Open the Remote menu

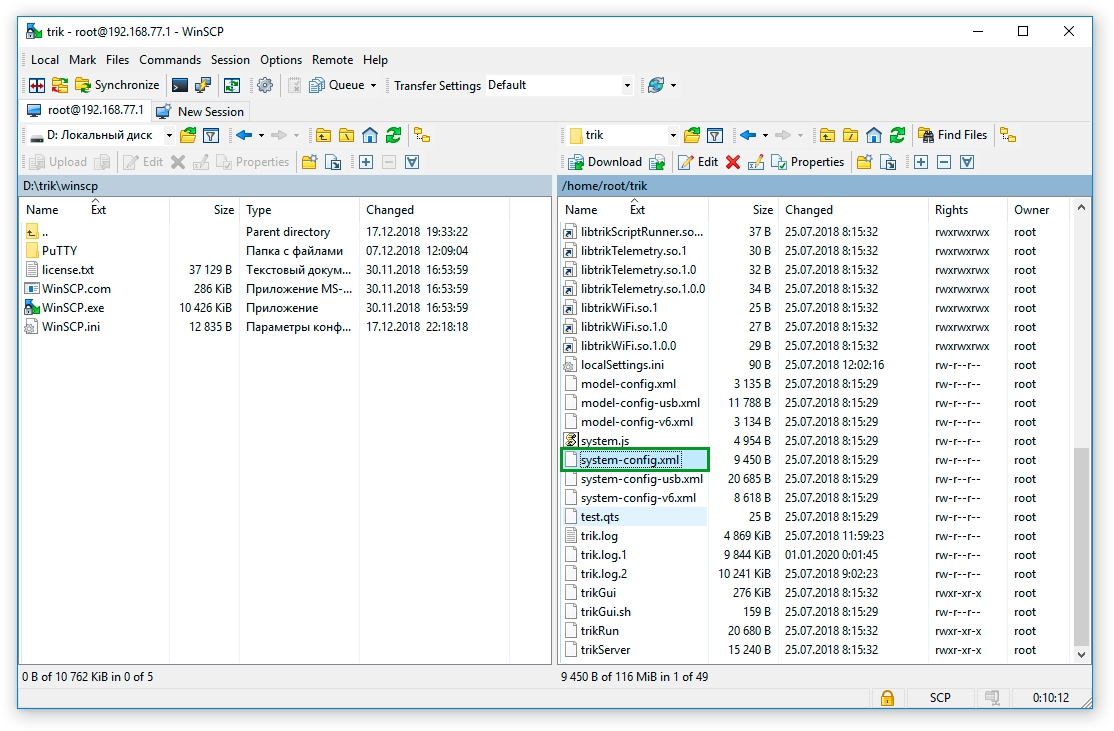coord(332,60)
